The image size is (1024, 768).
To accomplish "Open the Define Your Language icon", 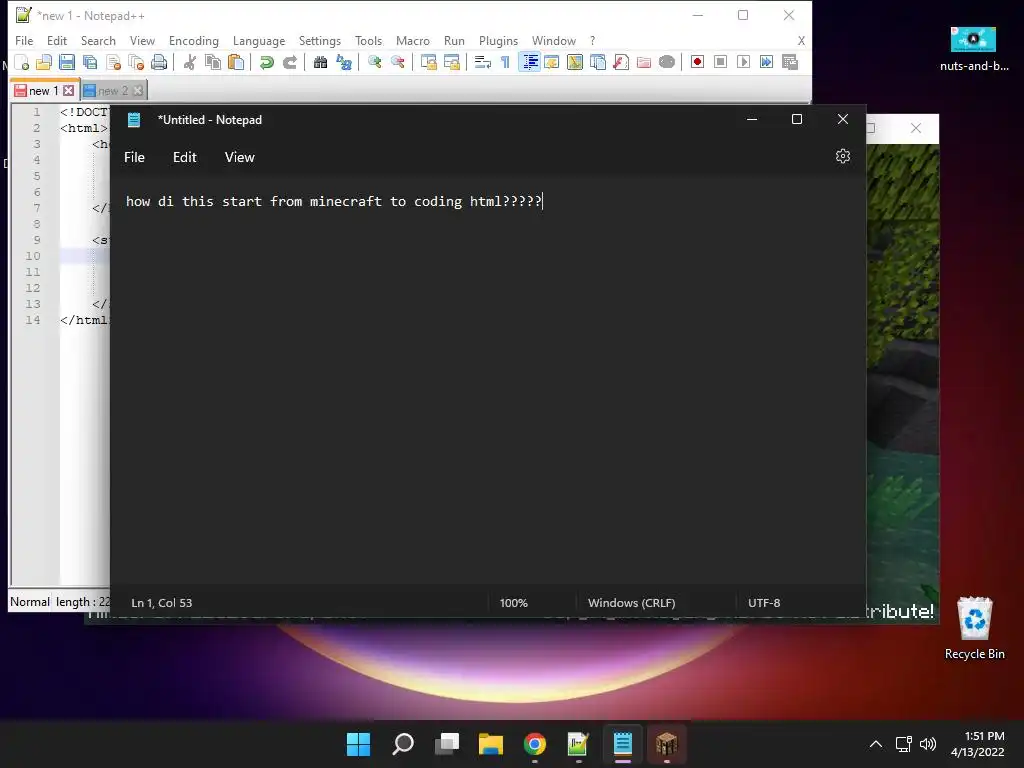I will [552, 62].
